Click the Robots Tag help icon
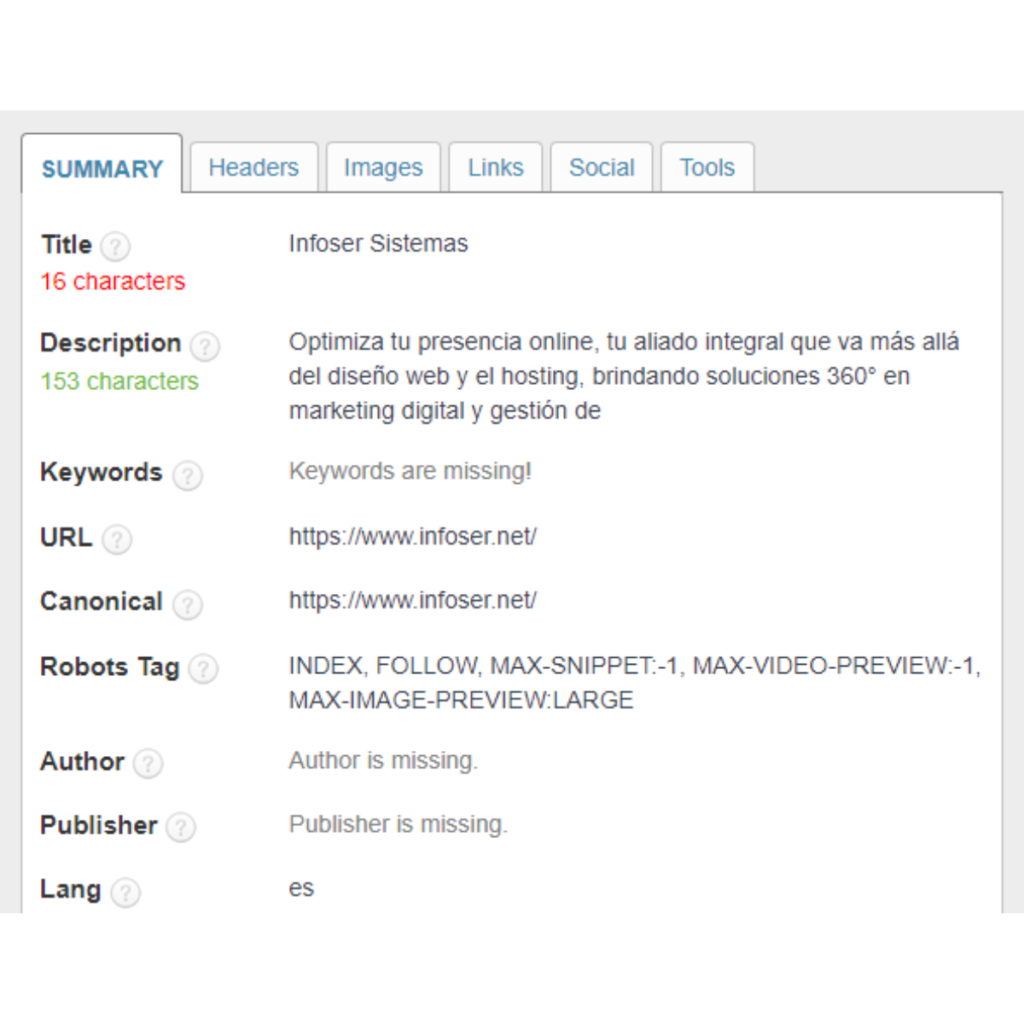This screenshot has width=1024, height=1024. click(203, 669)
